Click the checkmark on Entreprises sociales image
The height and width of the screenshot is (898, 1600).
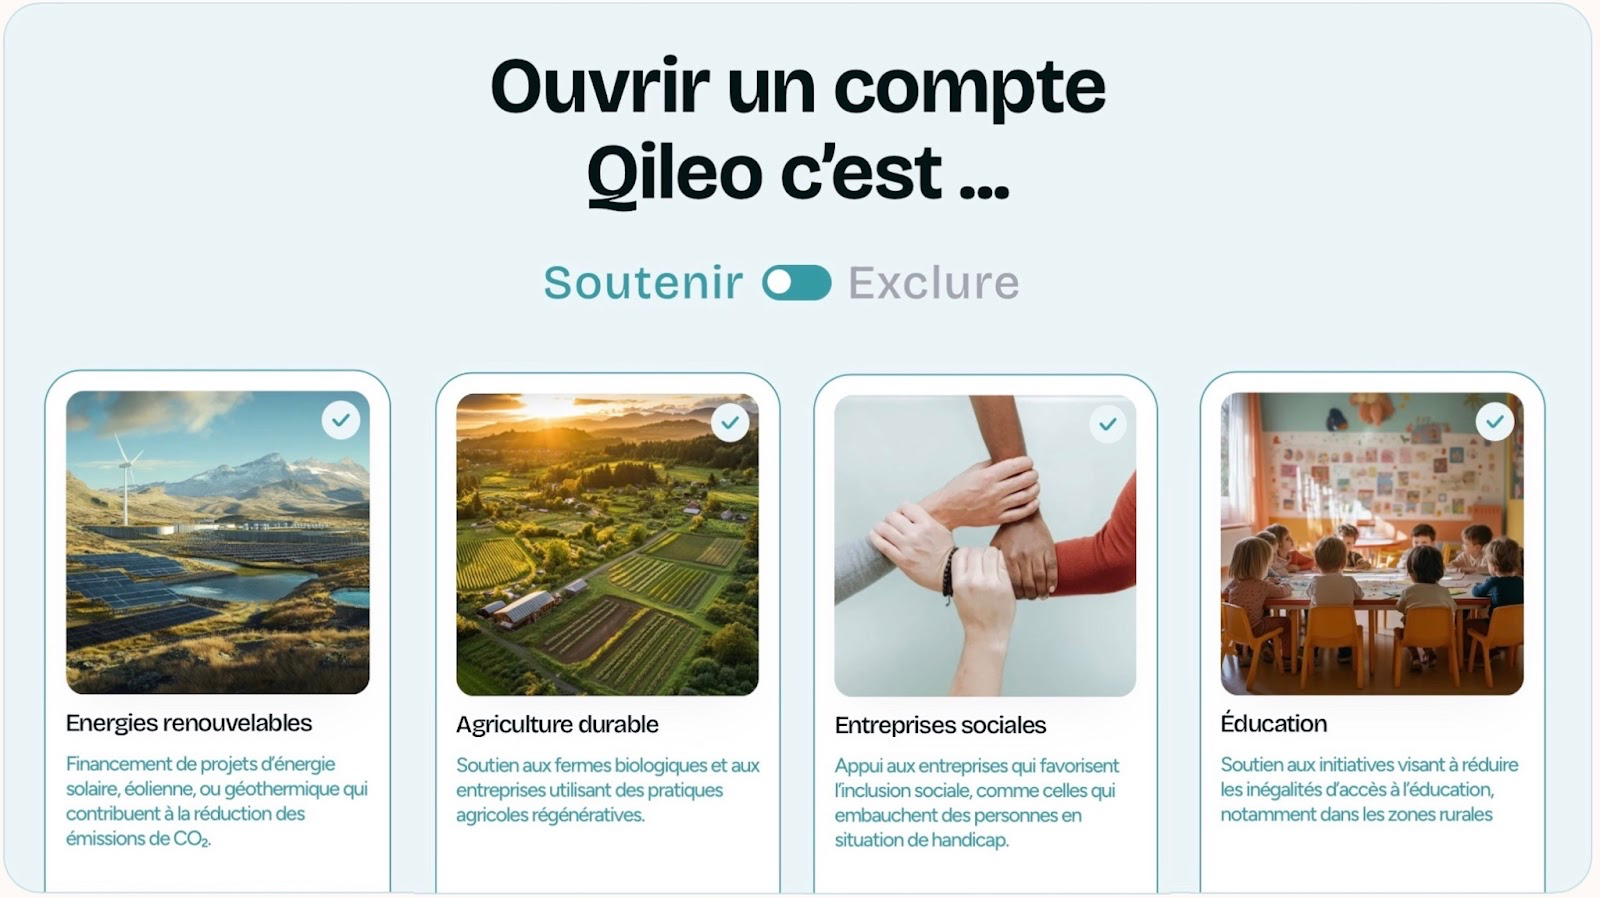tap(1107, 424)
